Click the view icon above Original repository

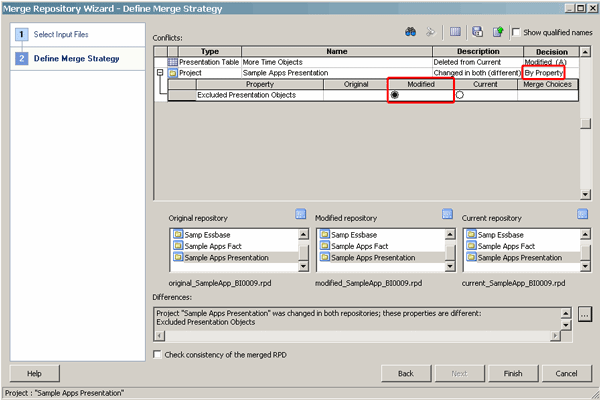tap(301, 214)
